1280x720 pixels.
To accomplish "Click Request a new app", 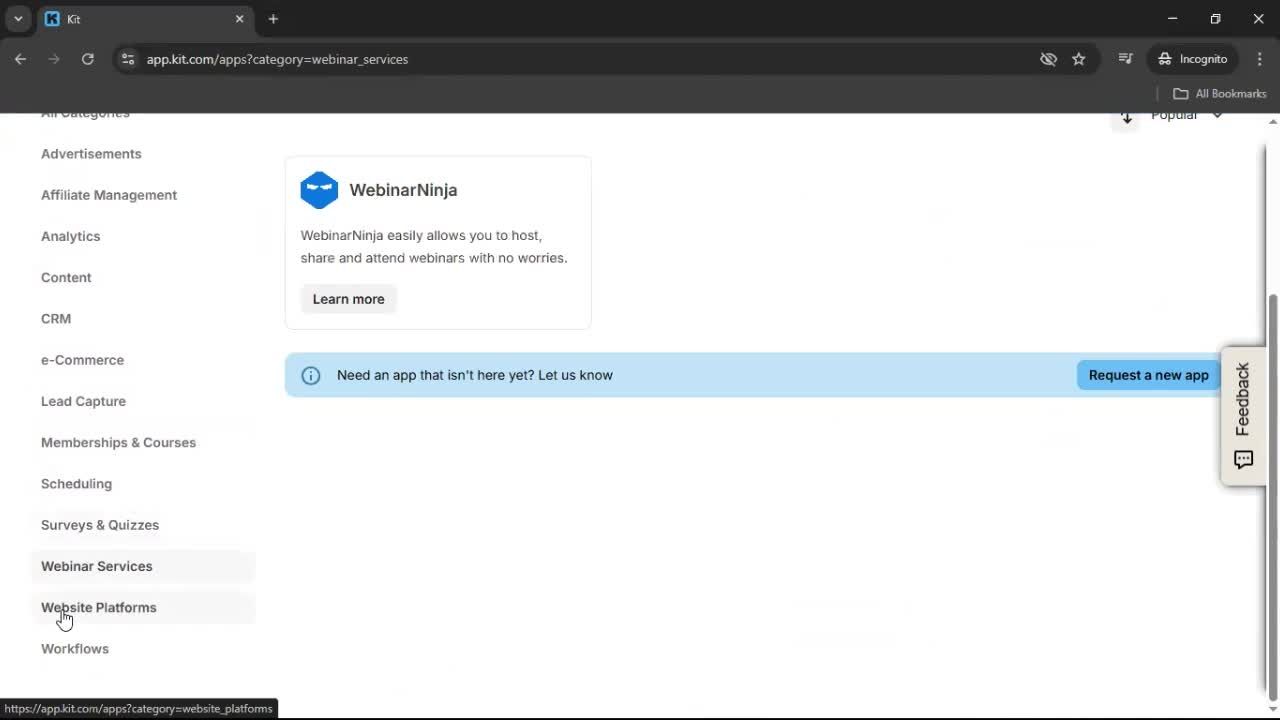I will (x=1148, y=375).
